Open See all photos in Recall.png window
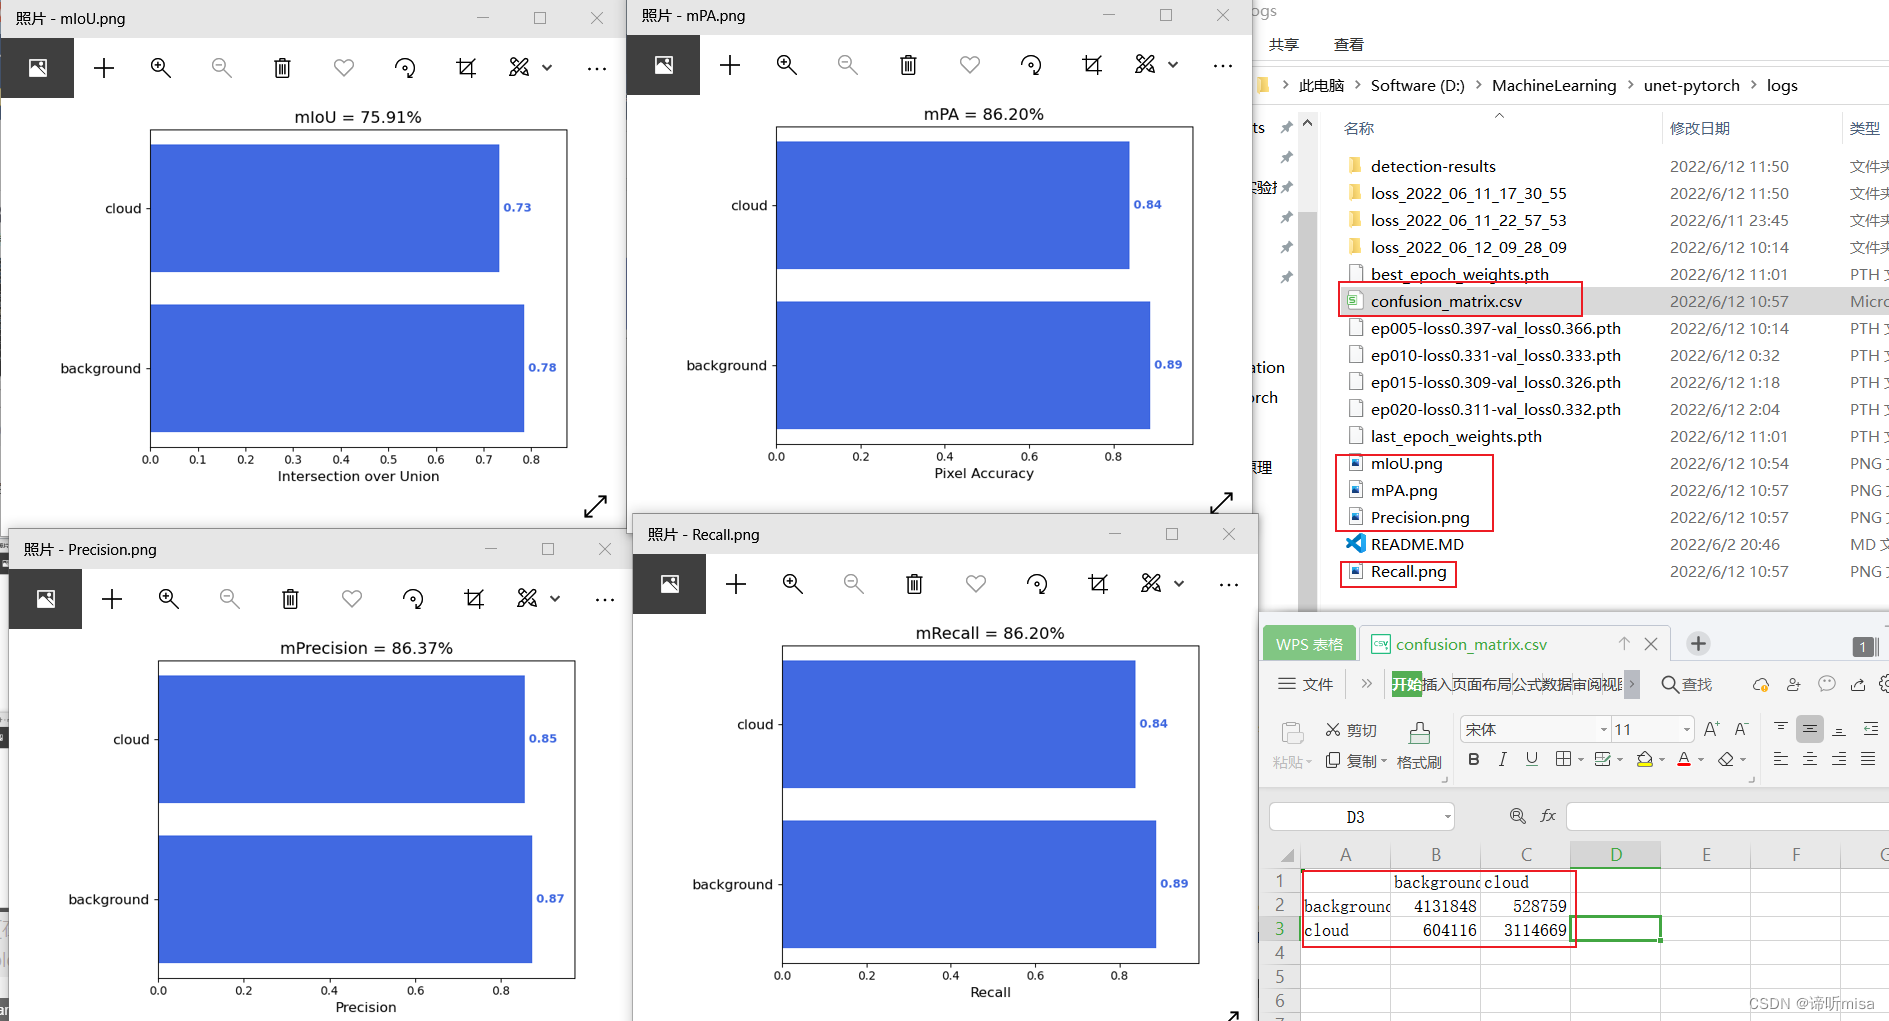This screenshot has width=1889, height=1021. (669, 584)
